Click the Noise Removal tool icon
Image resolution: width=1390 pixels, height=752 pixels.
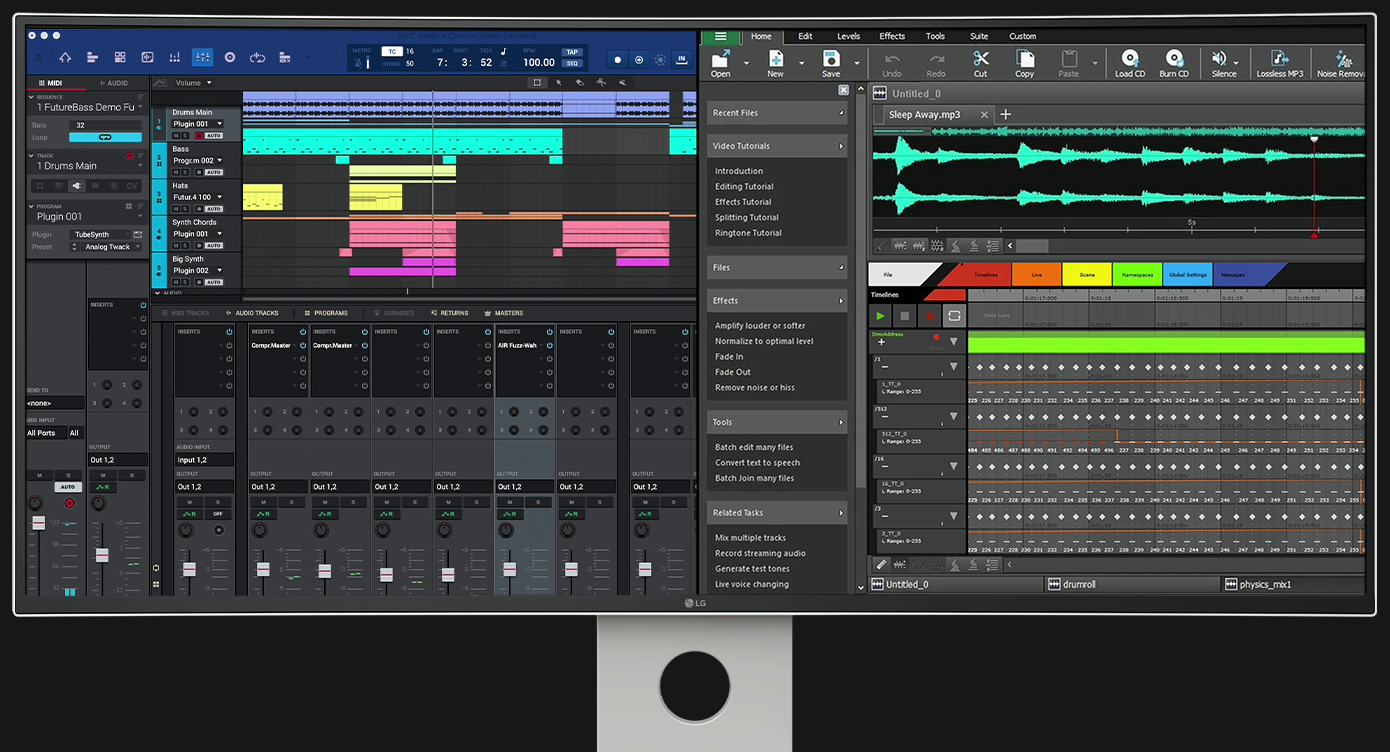tap(1343, 60)
